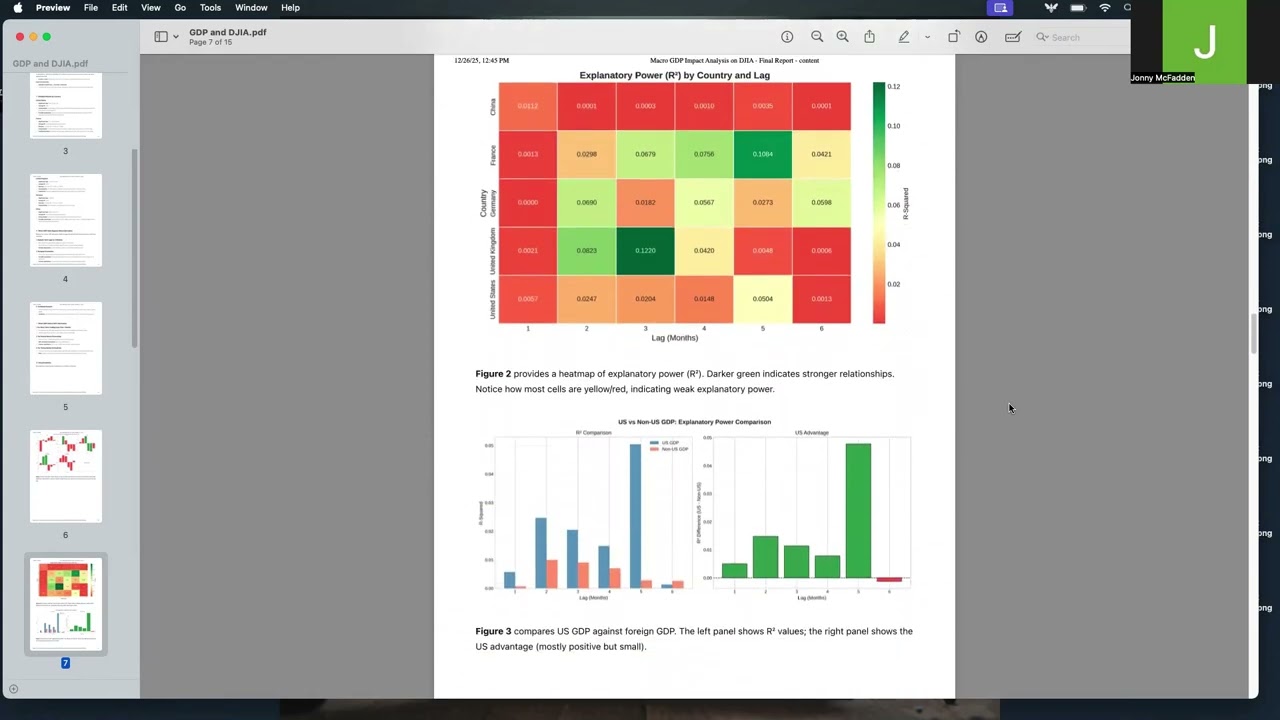Click the page header Macro GDP Impact Analysis
1280x720 pixels.
pos(734,60)
